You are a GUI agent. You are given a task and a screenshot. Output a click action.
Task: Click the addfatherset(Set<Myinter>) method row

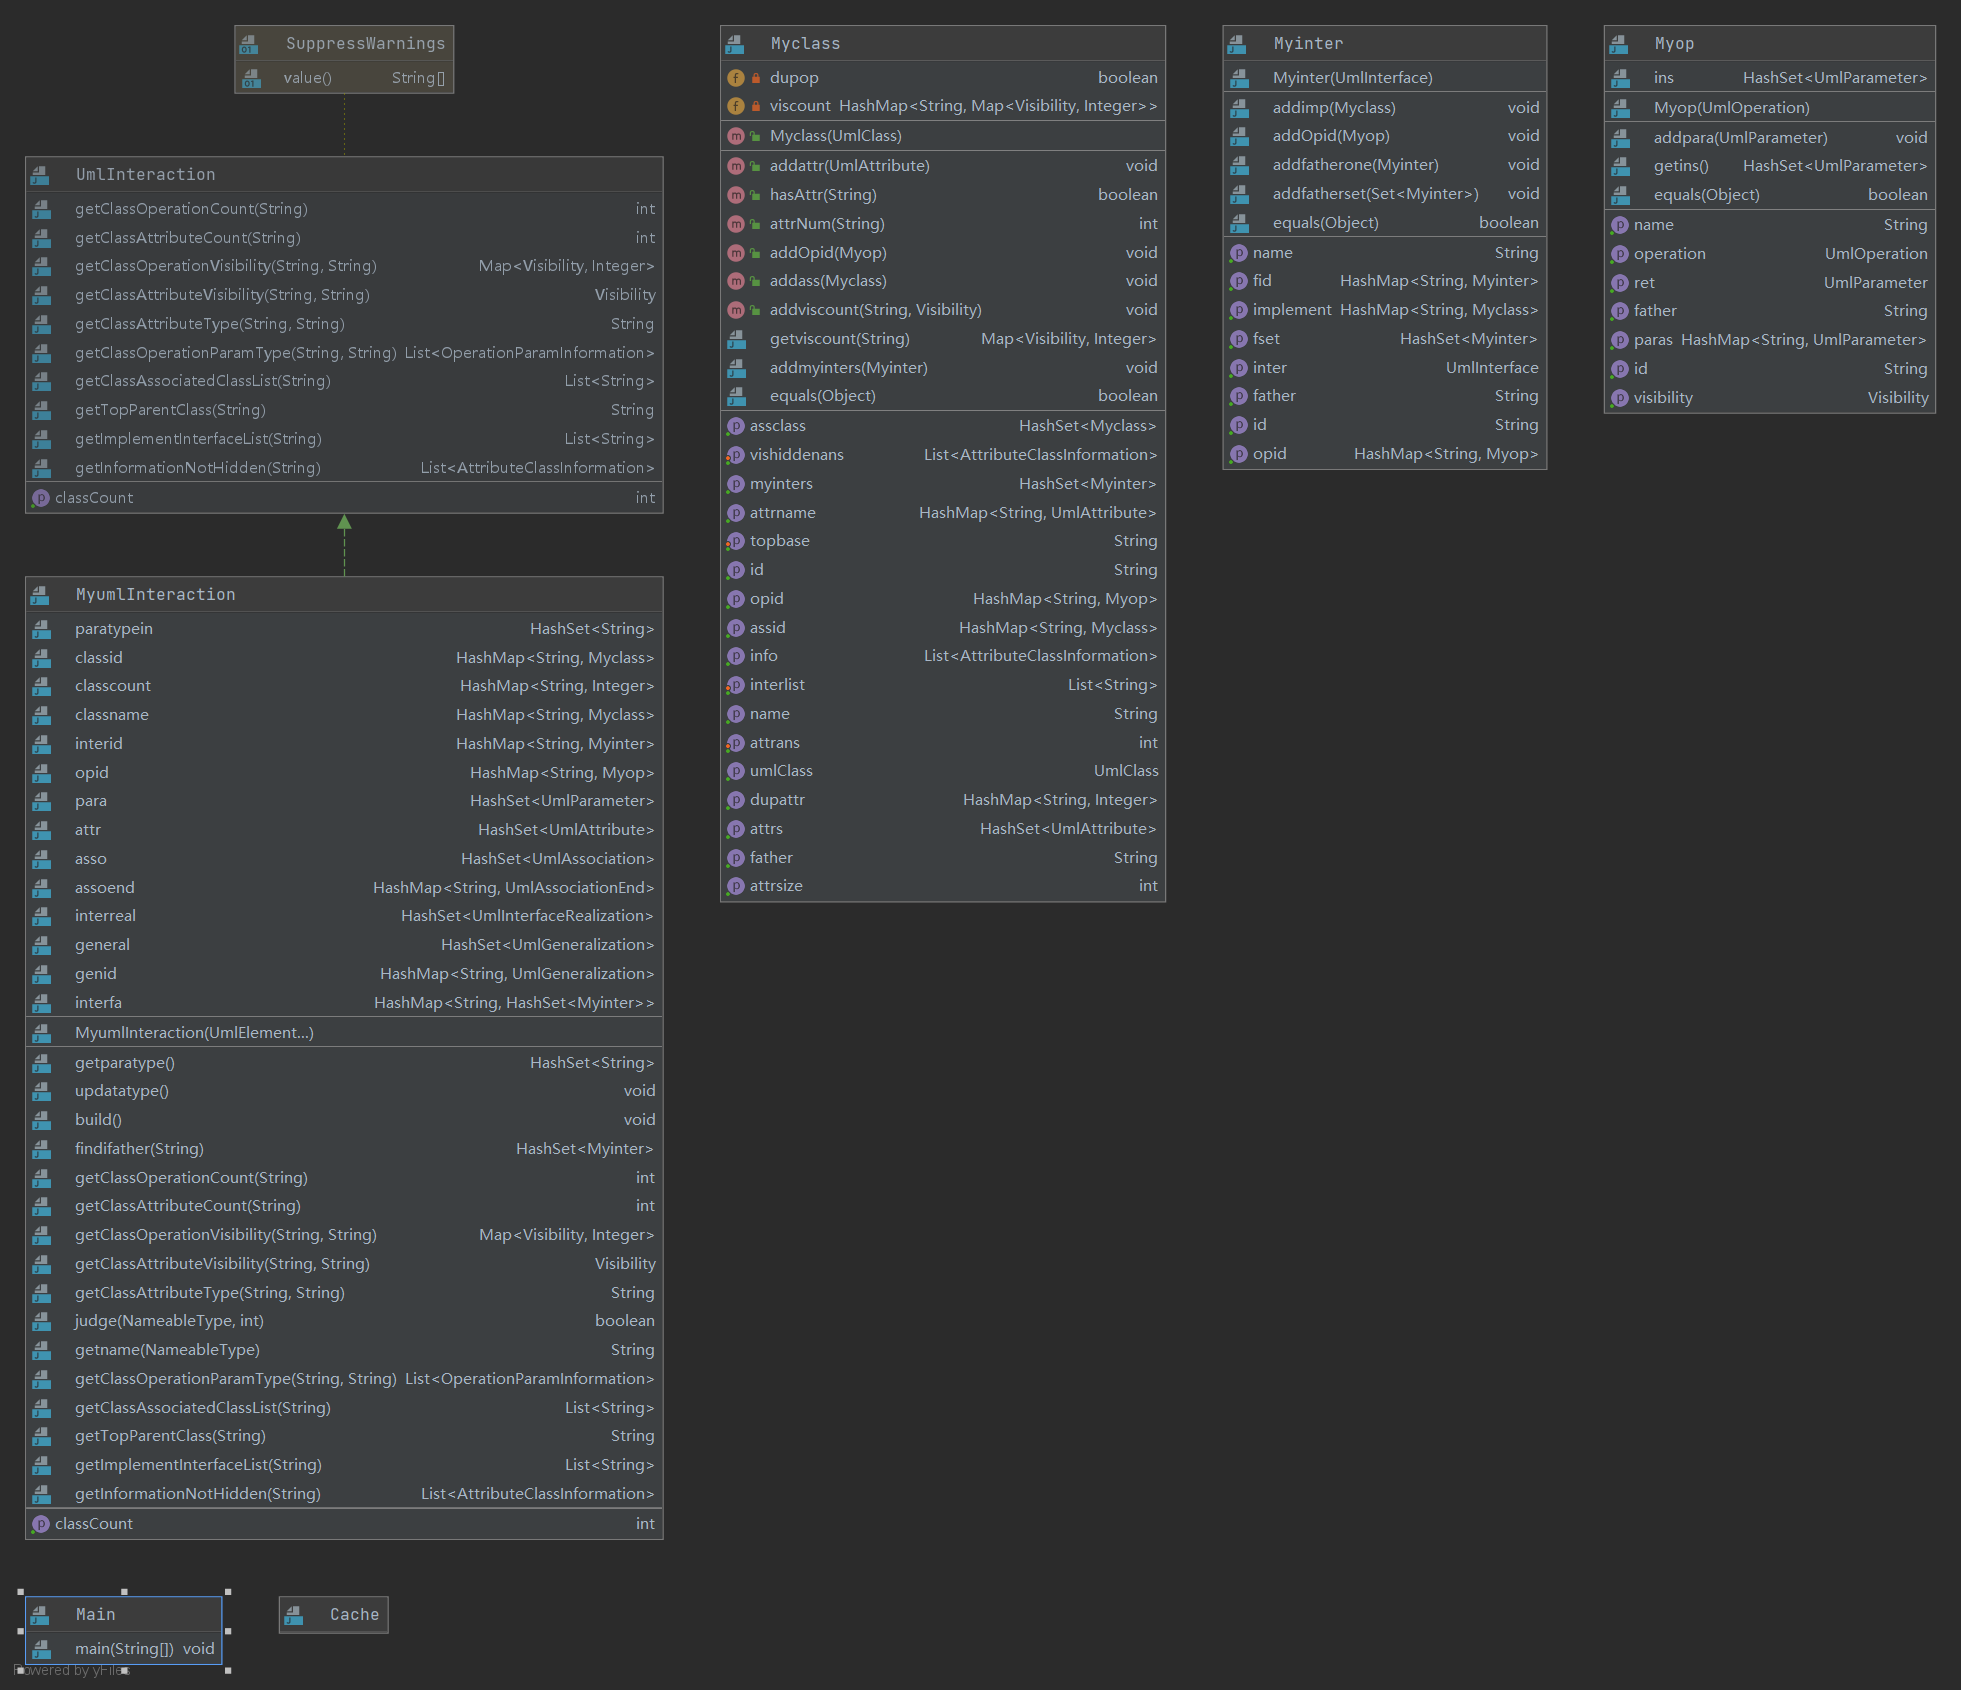[1375, 194]
